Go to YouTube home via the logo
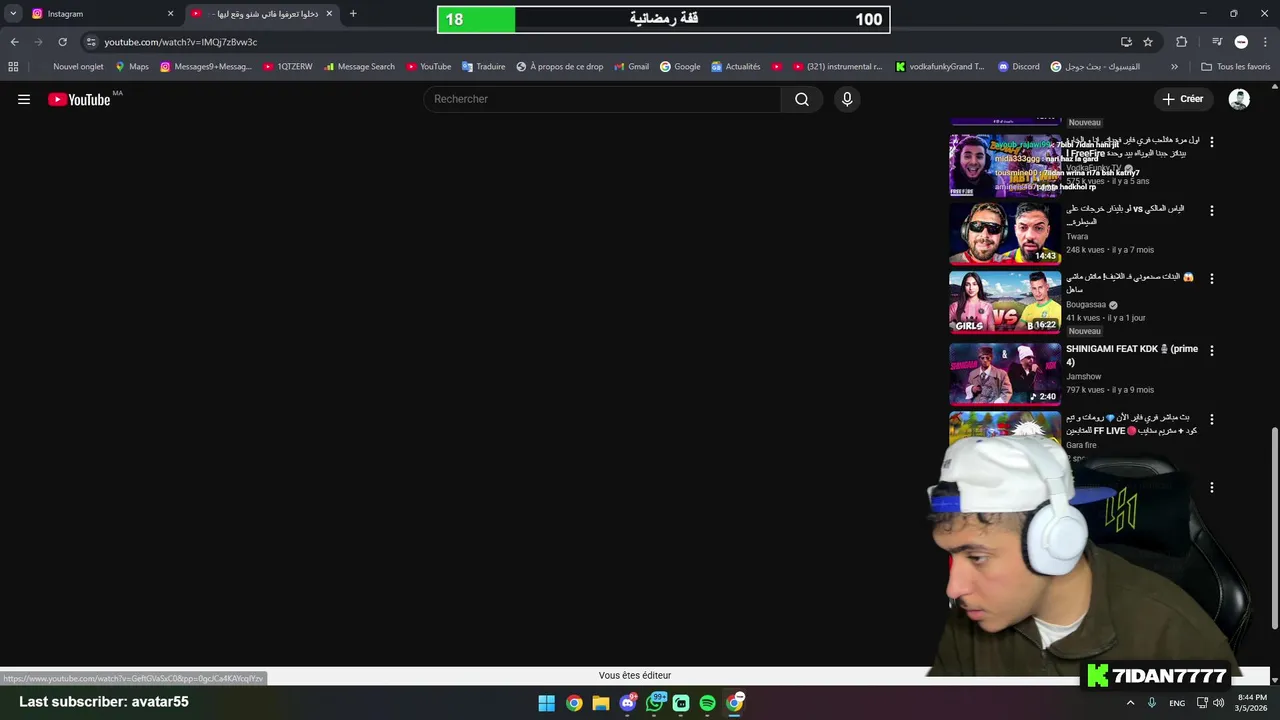The height and width of the screenshot is (720, 1280). pos(79,99)
